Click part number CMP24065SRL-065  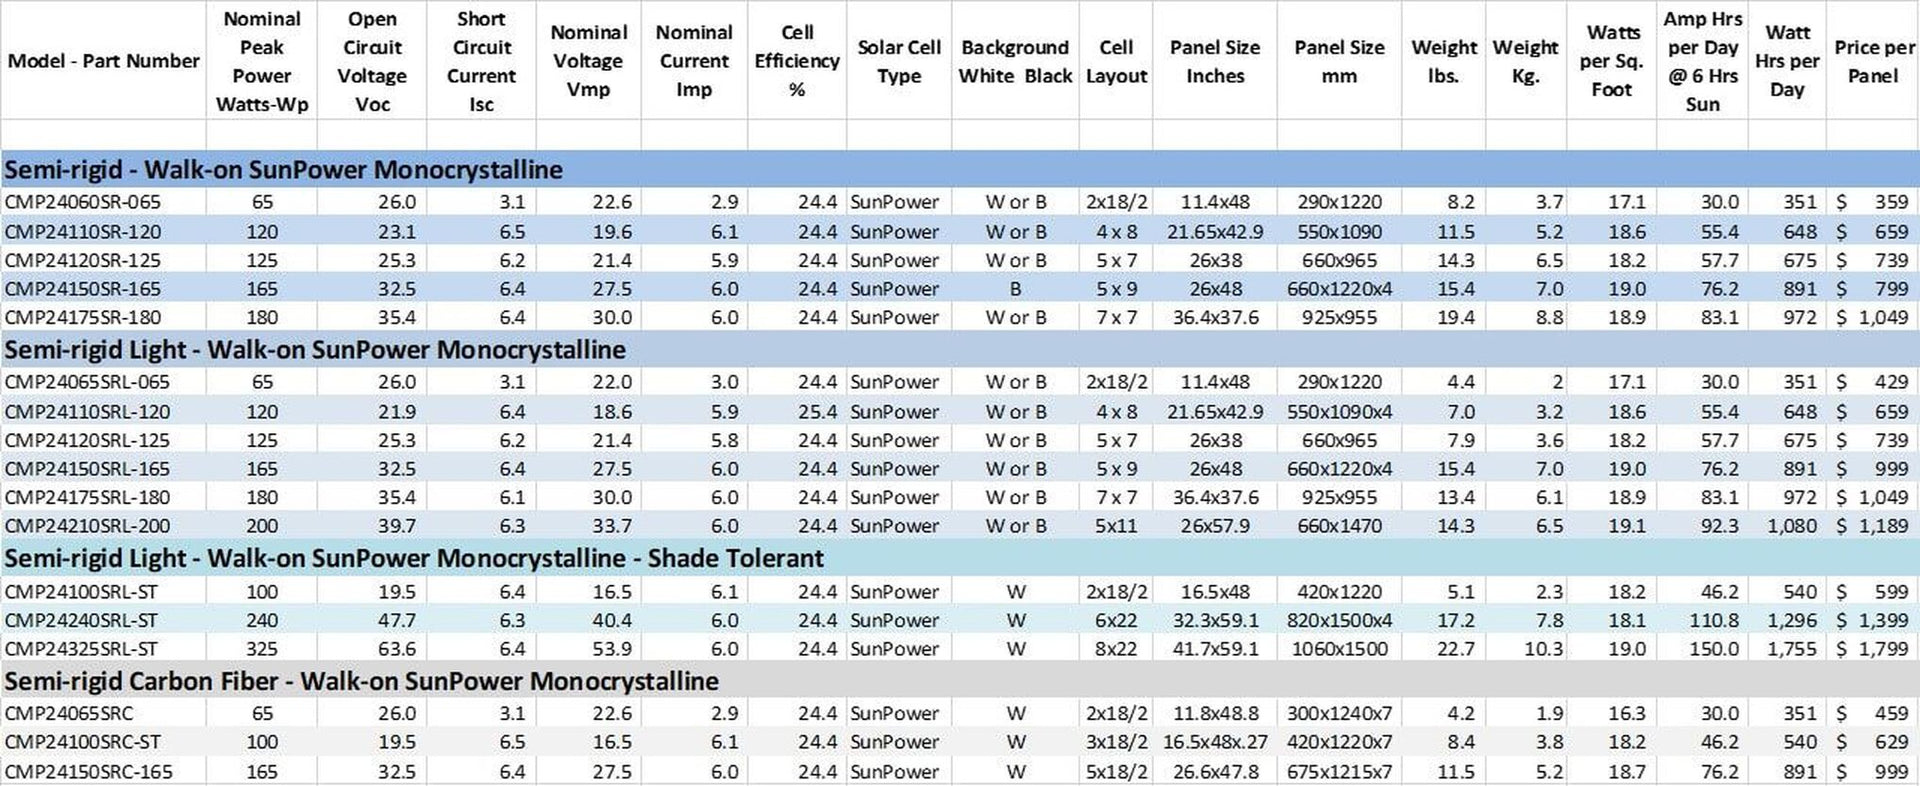87,382
